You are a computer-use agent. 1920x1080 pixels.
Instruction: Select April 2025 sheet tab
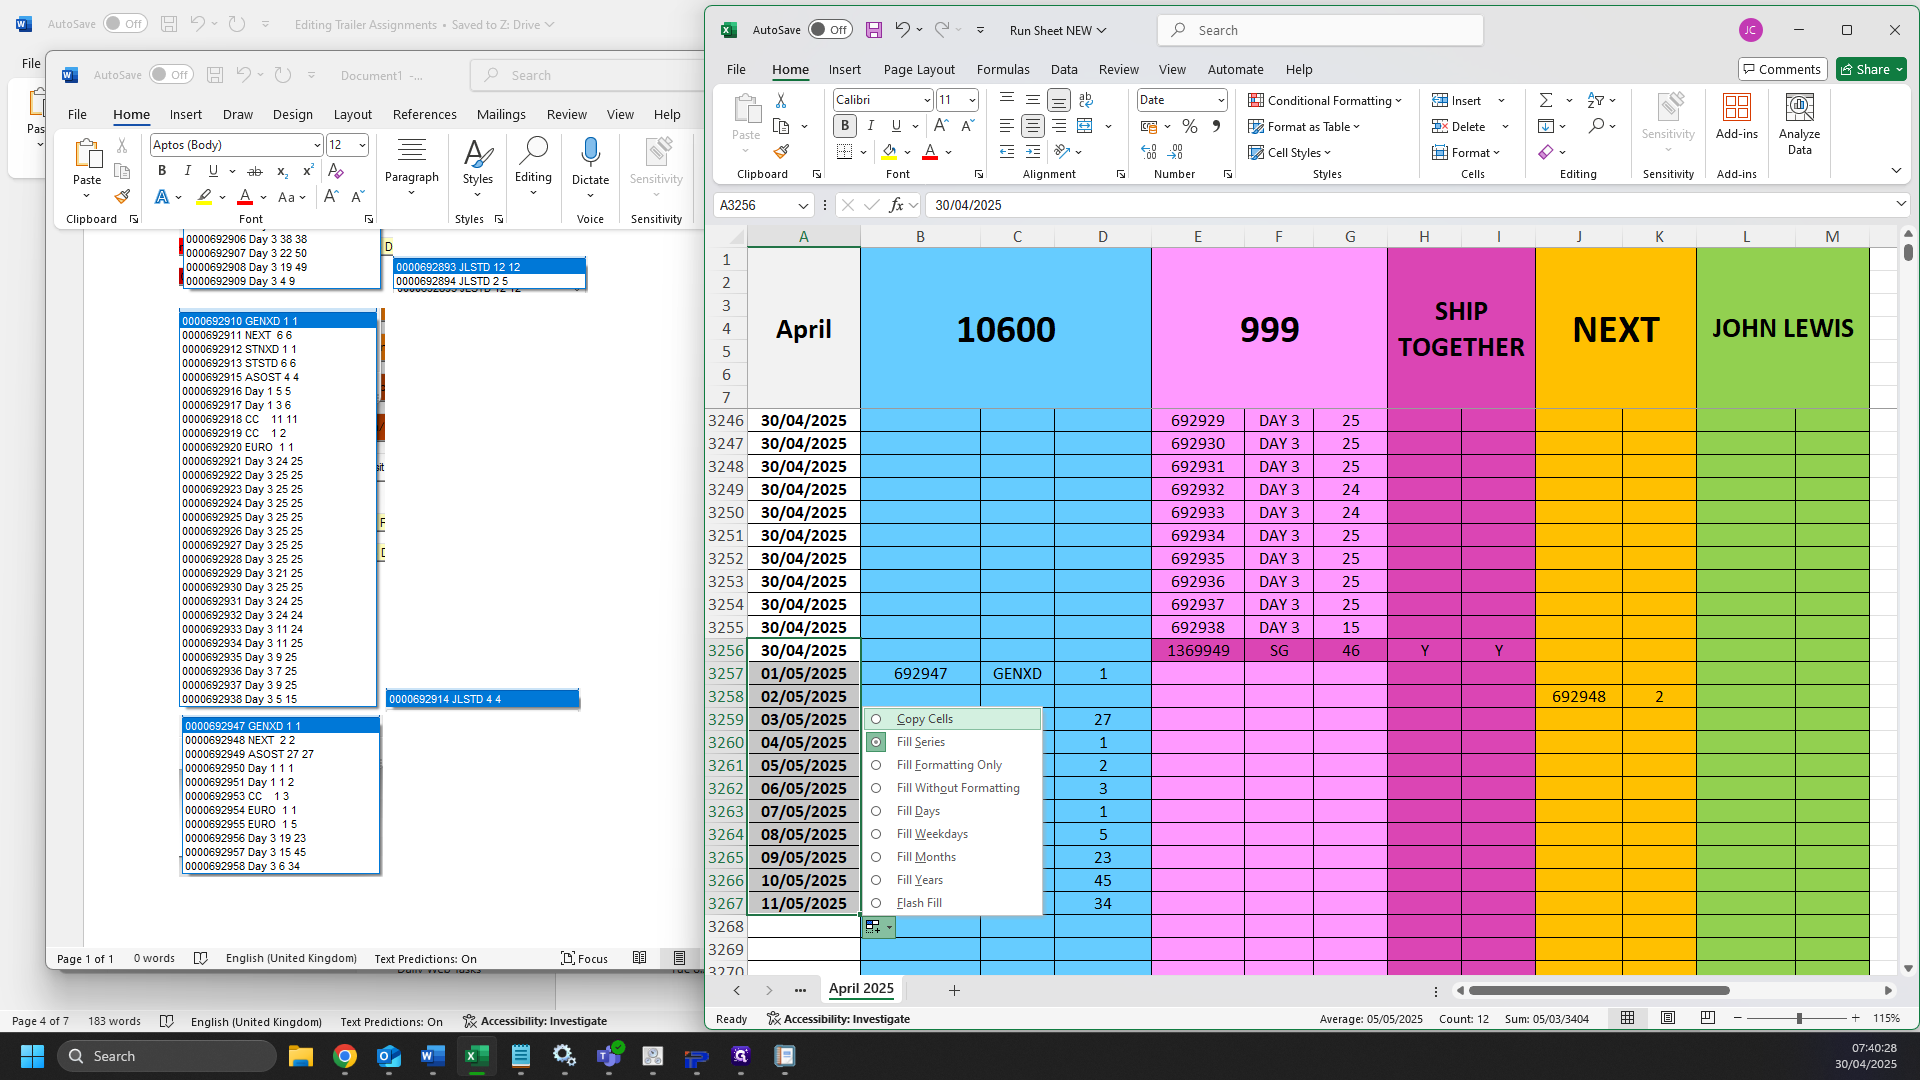pos(861,988)
